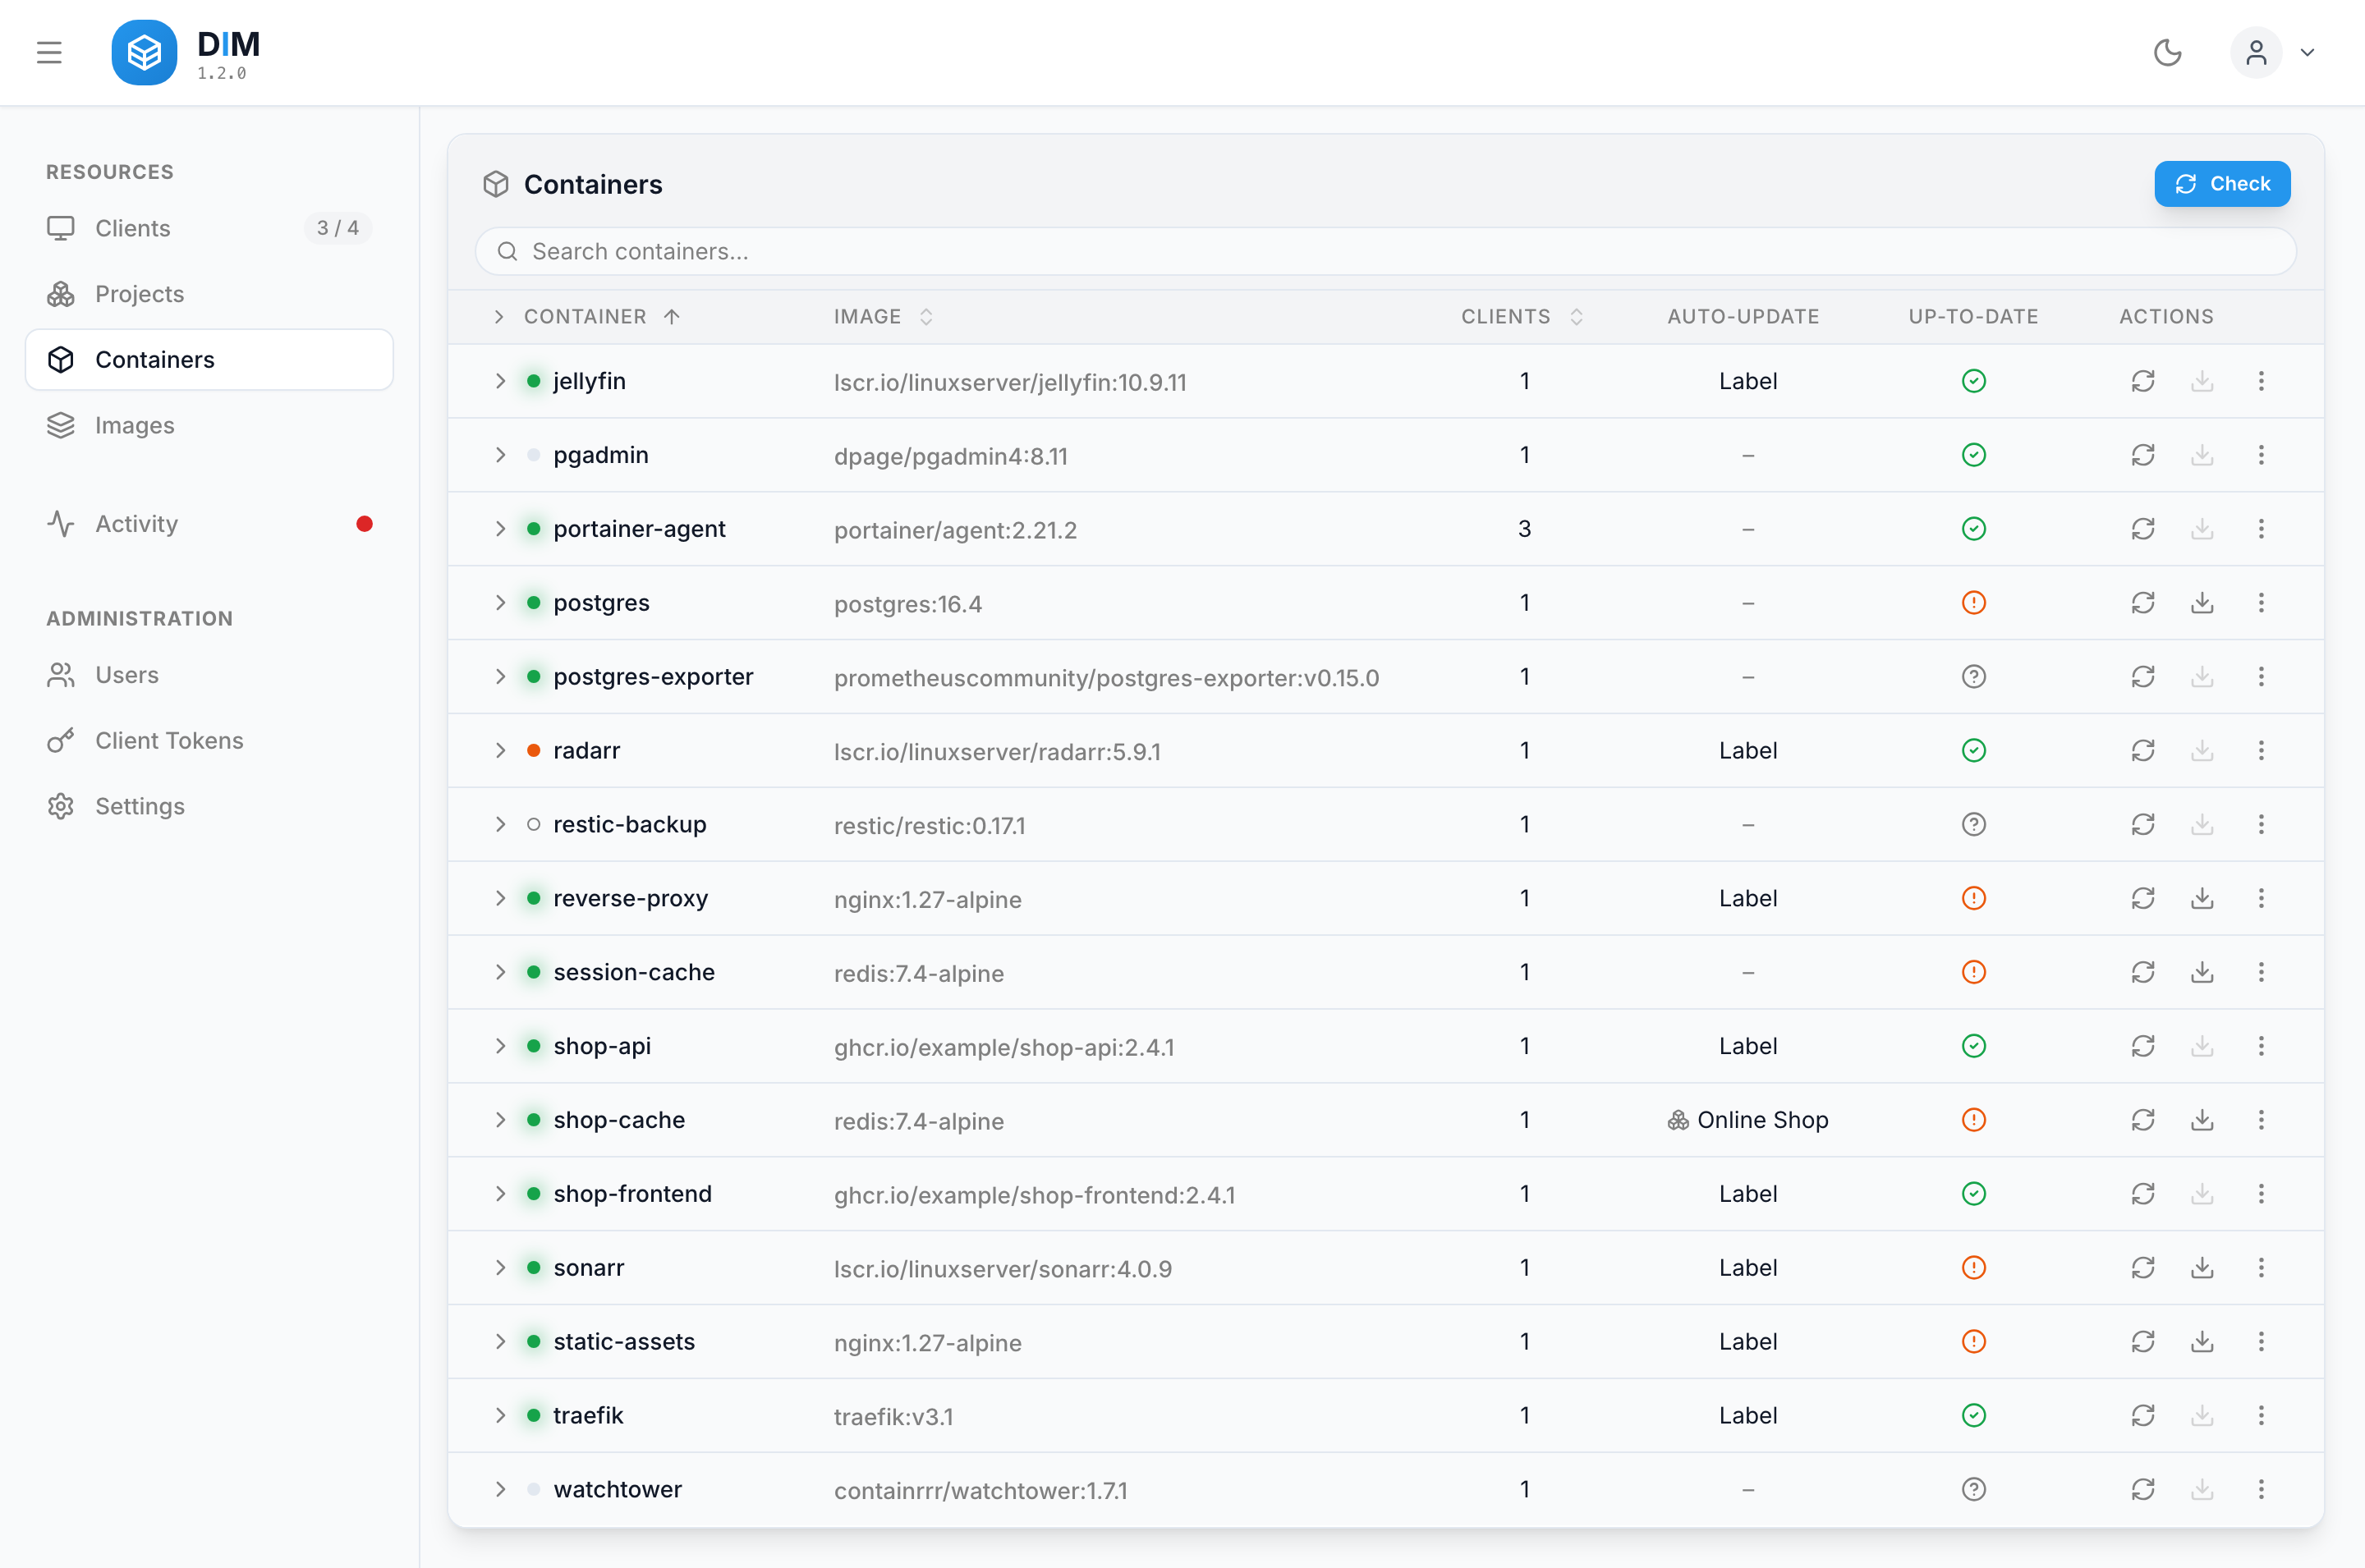Click the Check button
The image size is (2365, 1568).
pos(2222,184)
